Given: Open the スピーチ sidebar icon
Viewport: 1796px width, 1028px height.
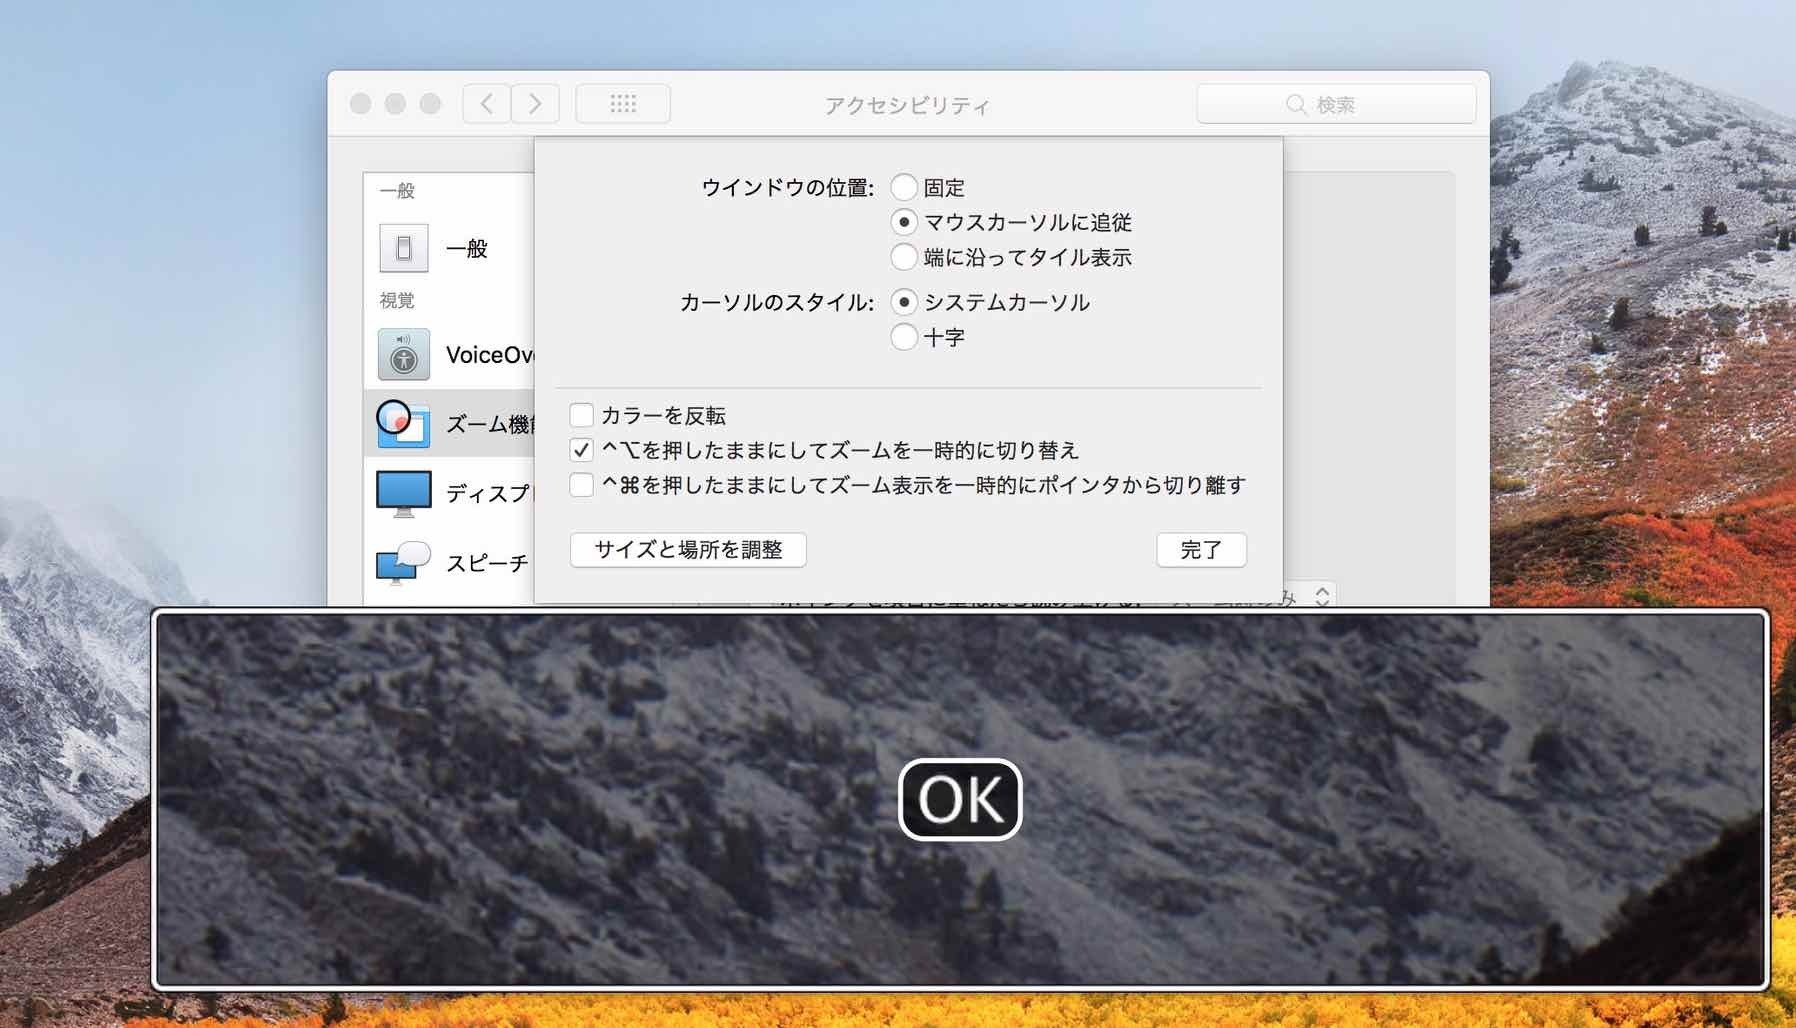Looking at the screenshot, I should pyautogui.click(x=403, y=562).
